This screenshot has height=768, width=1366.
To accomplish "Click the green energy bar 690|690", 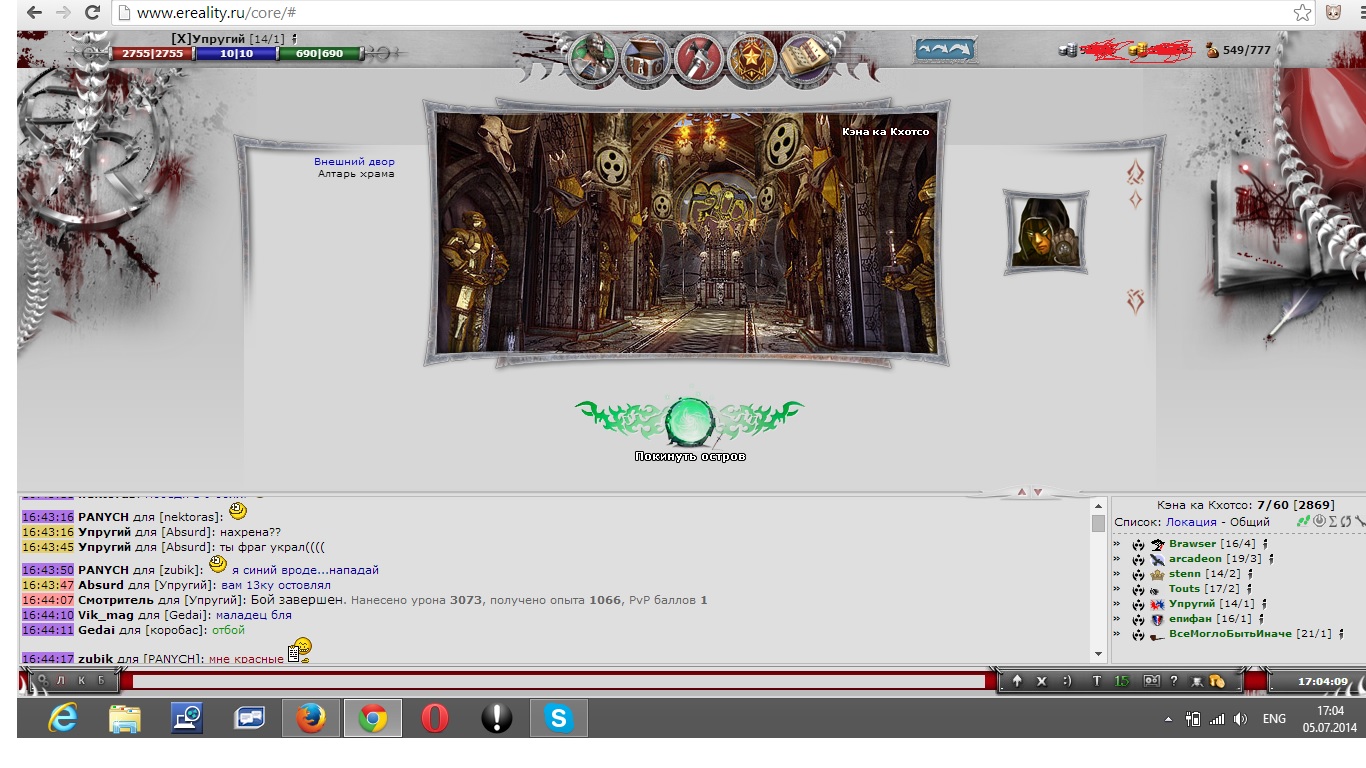I will 319,53.
